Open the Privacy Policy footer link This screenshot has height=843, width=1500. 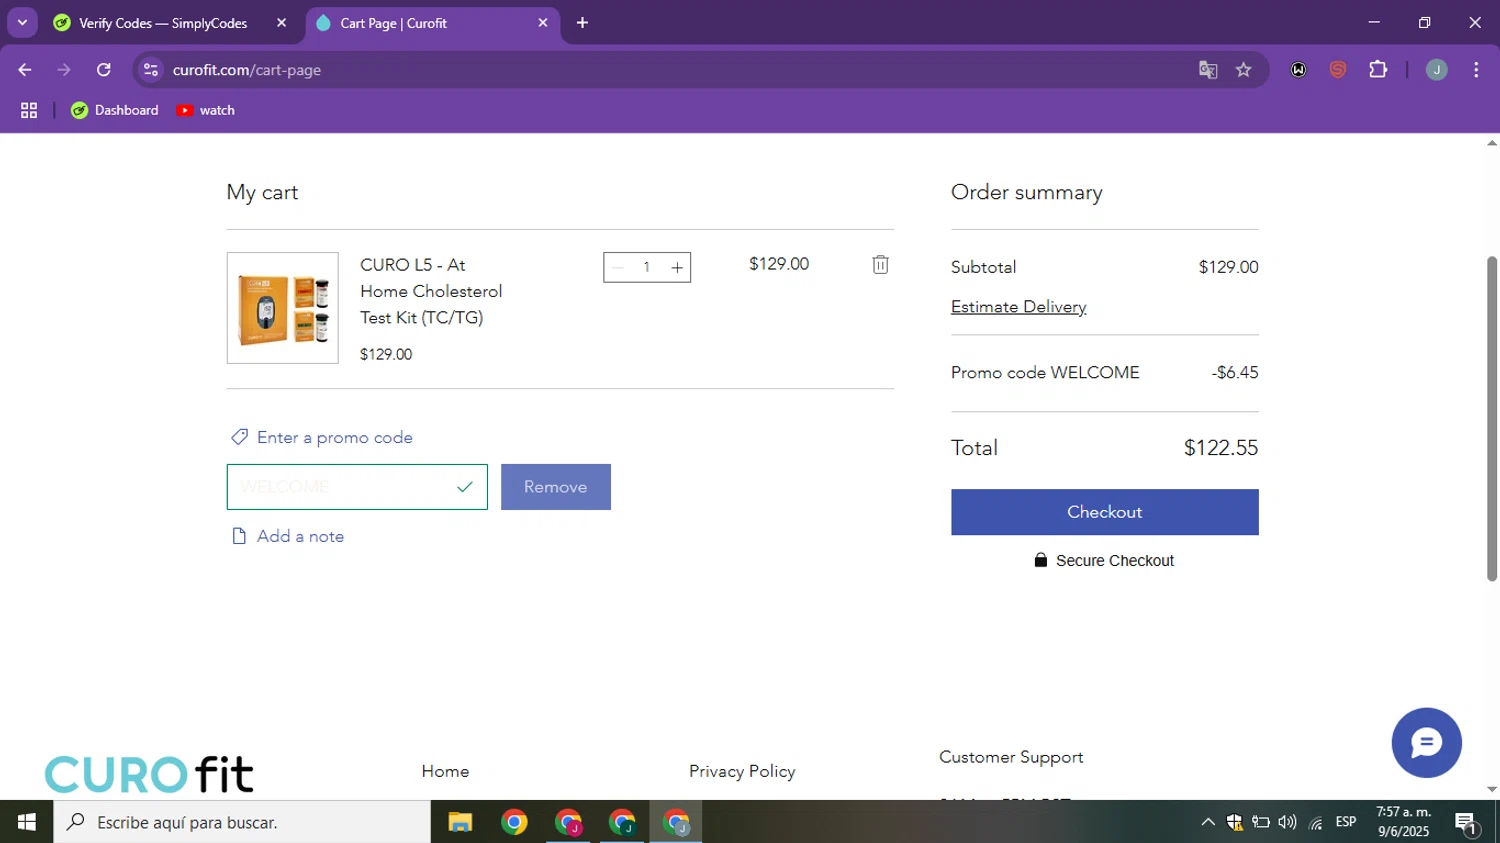coord(742,771)
